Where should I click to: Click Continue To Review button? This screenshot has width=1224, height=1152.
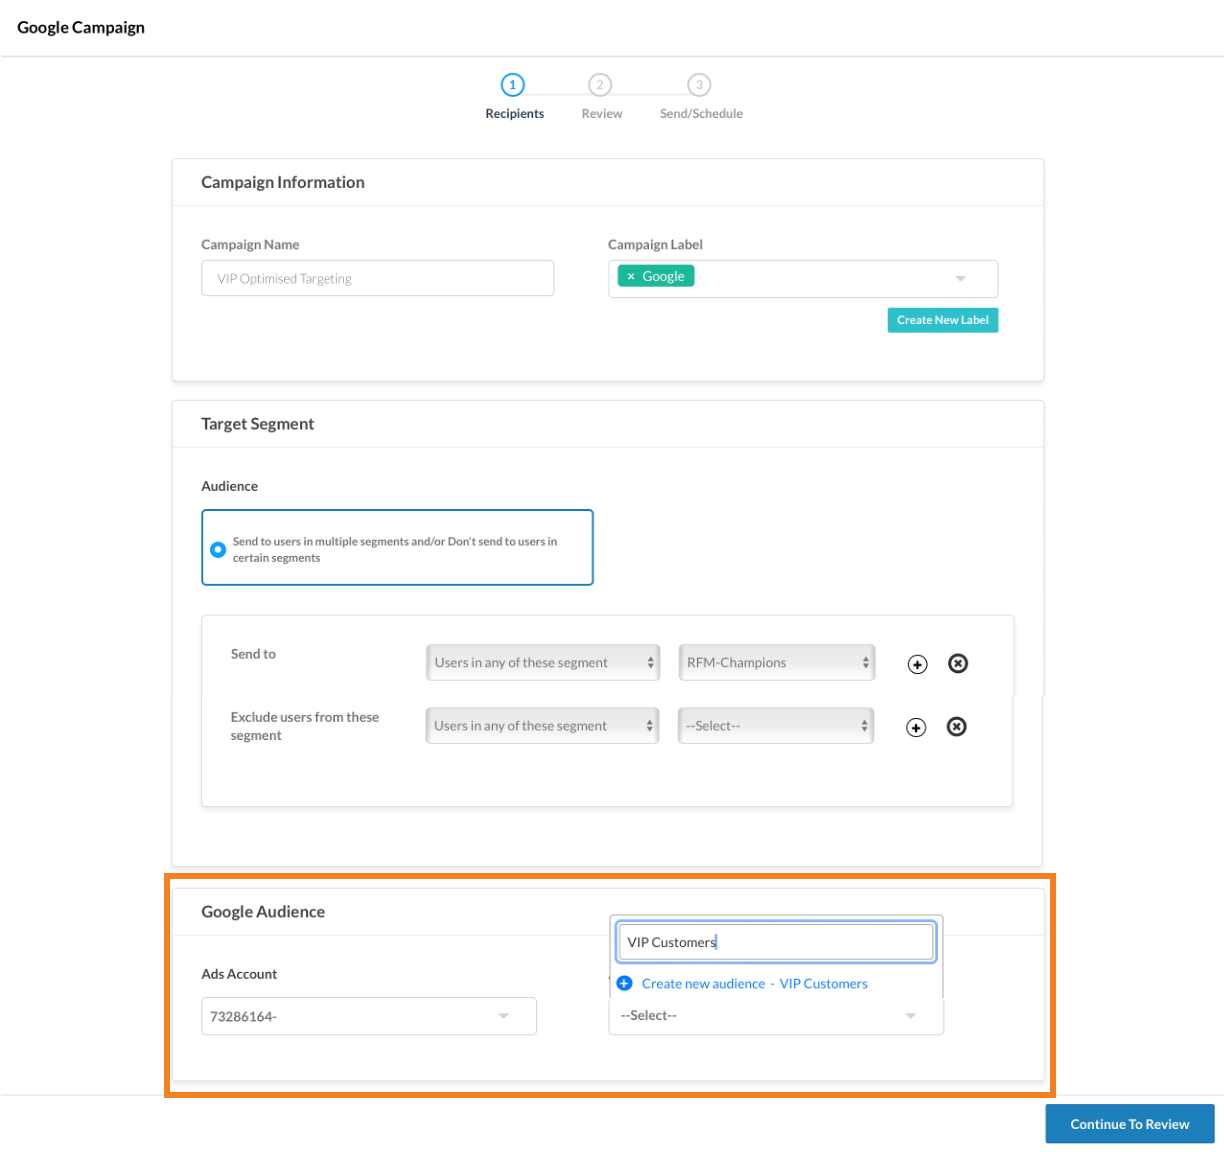pyautogui.click(x=1130, y=1124)
